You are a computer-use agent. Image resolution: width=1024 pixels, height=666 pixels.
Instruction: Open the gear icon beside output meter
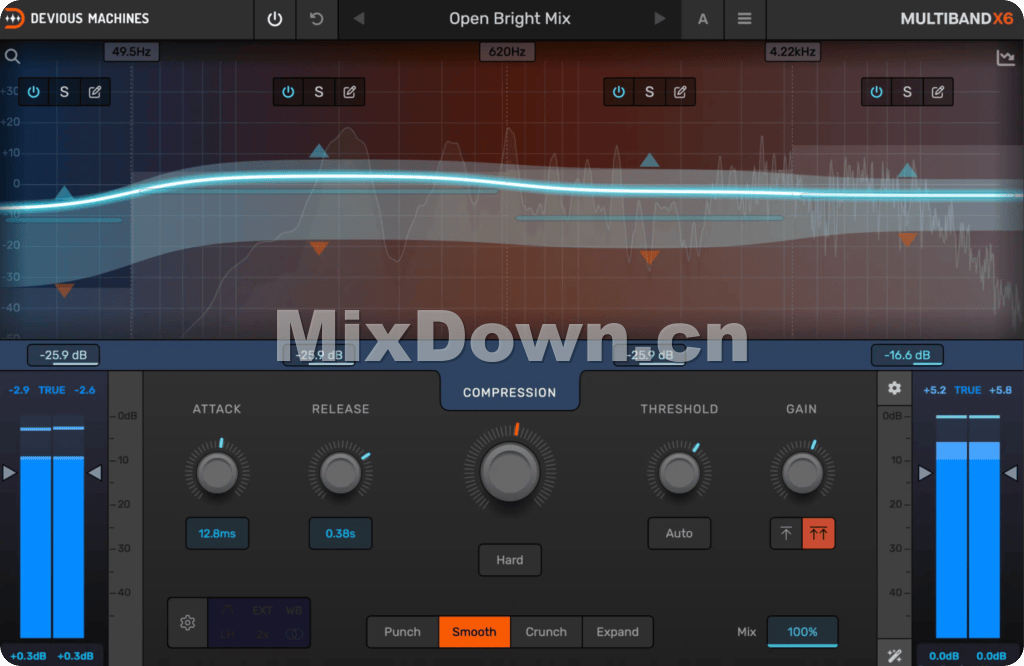pos(894,388)
